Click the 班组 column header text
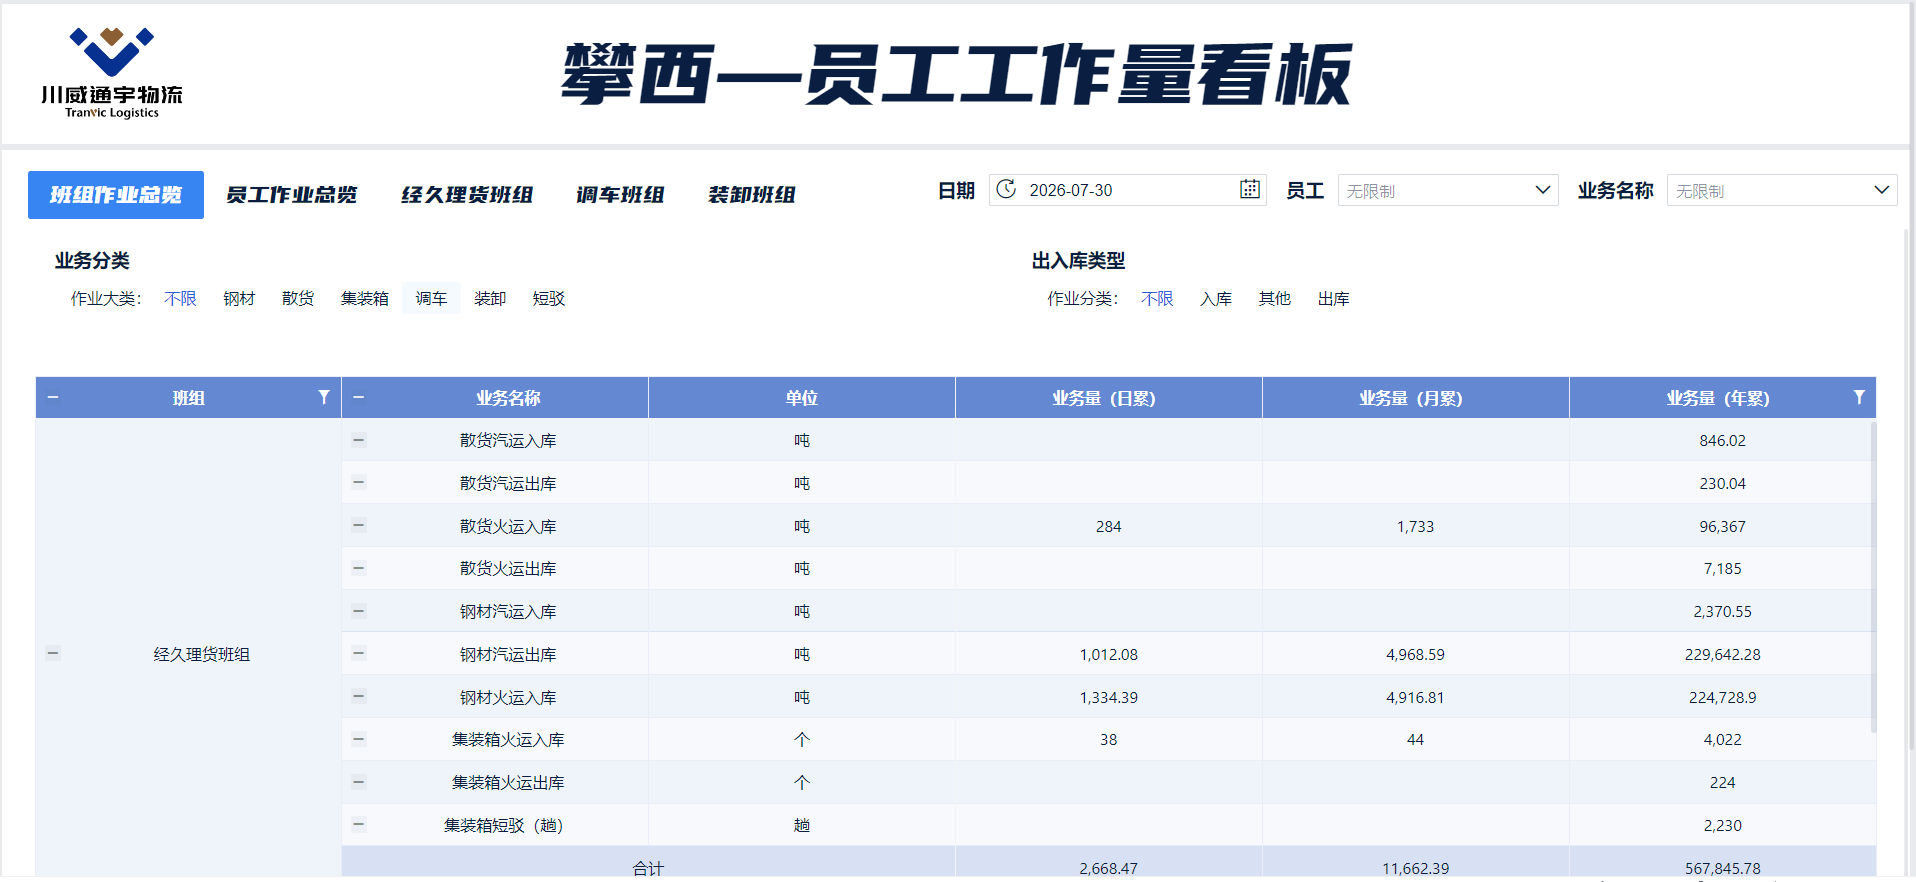The image size is (1916, 882). coord(188,398)
